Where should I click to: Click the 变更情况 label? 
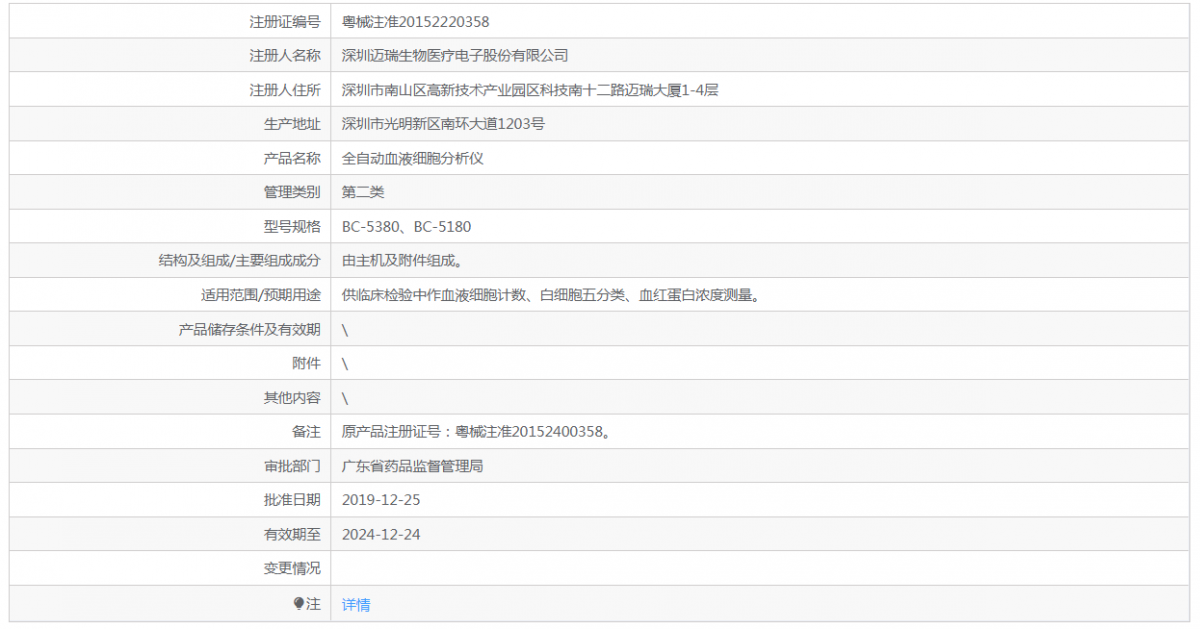pyautogui.click(x=292, y=569)
